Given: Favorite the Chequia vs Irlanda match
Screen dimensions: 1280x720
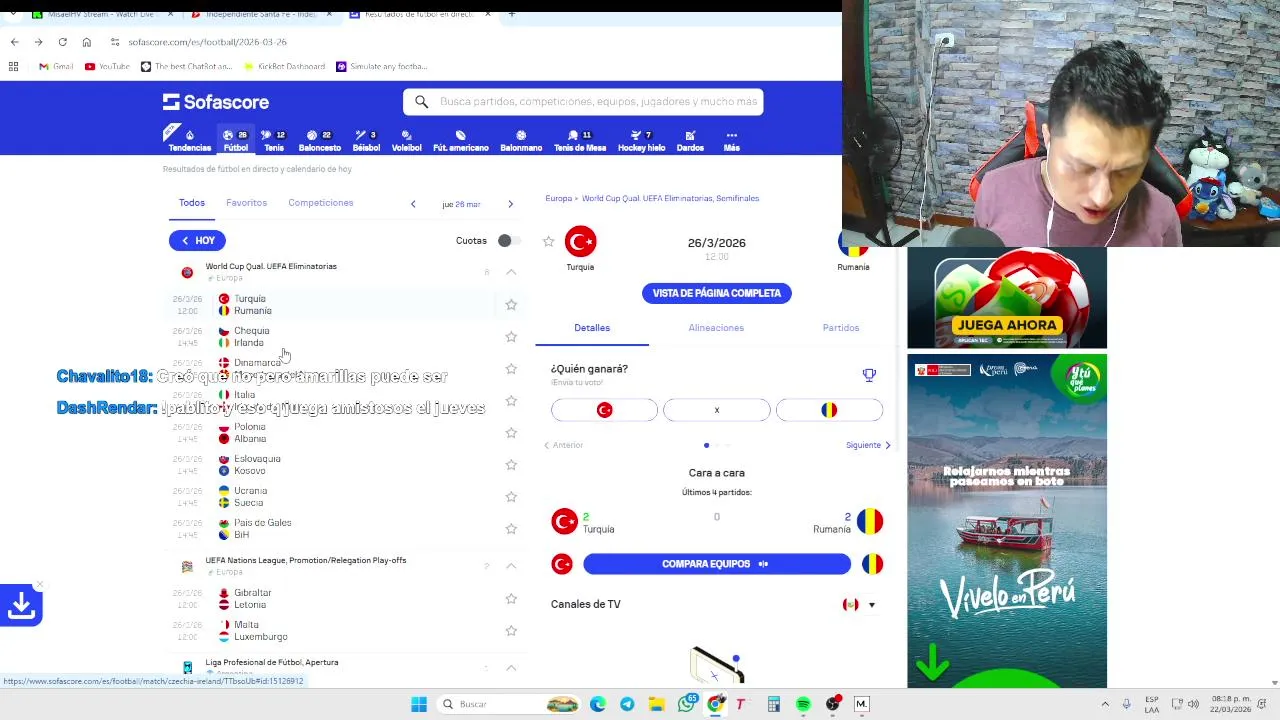Looking at the screenshot, I should click(x=511, y=336).
